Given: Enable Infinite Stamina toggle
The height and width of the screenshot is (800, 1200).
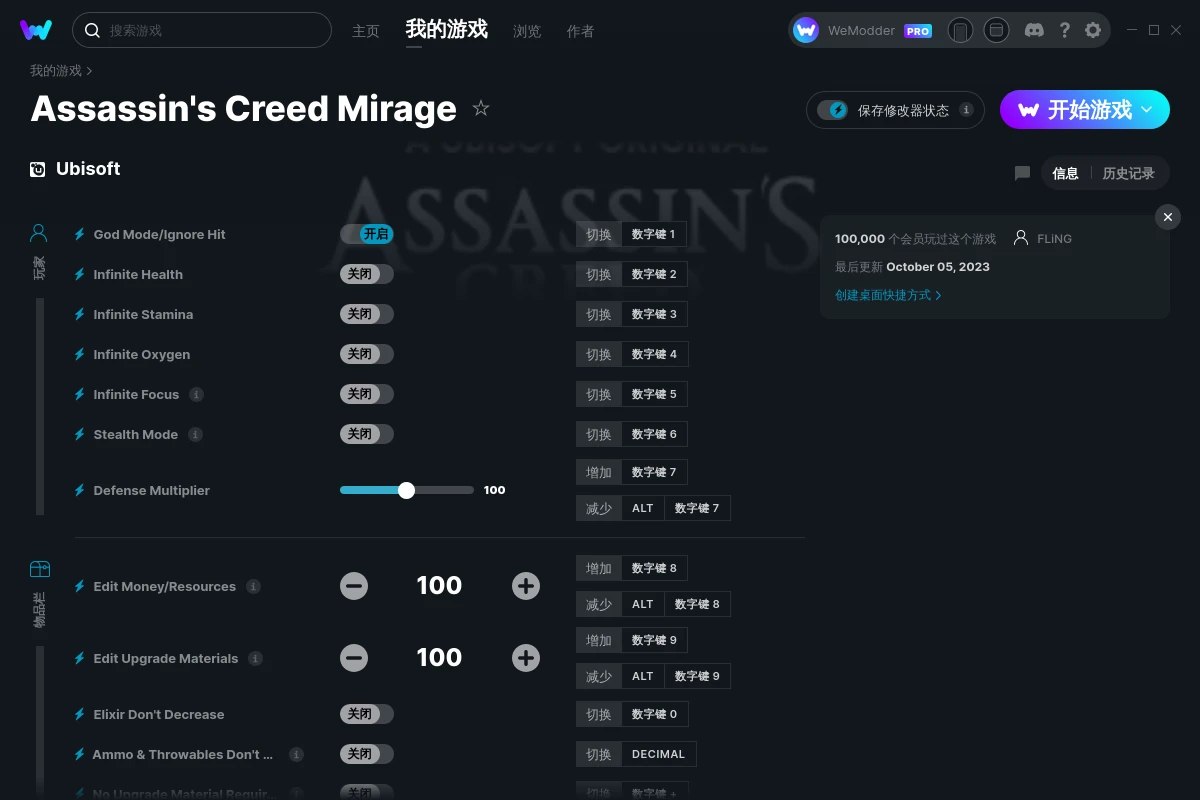Looking at the screenshot, I should pos(367,314).
